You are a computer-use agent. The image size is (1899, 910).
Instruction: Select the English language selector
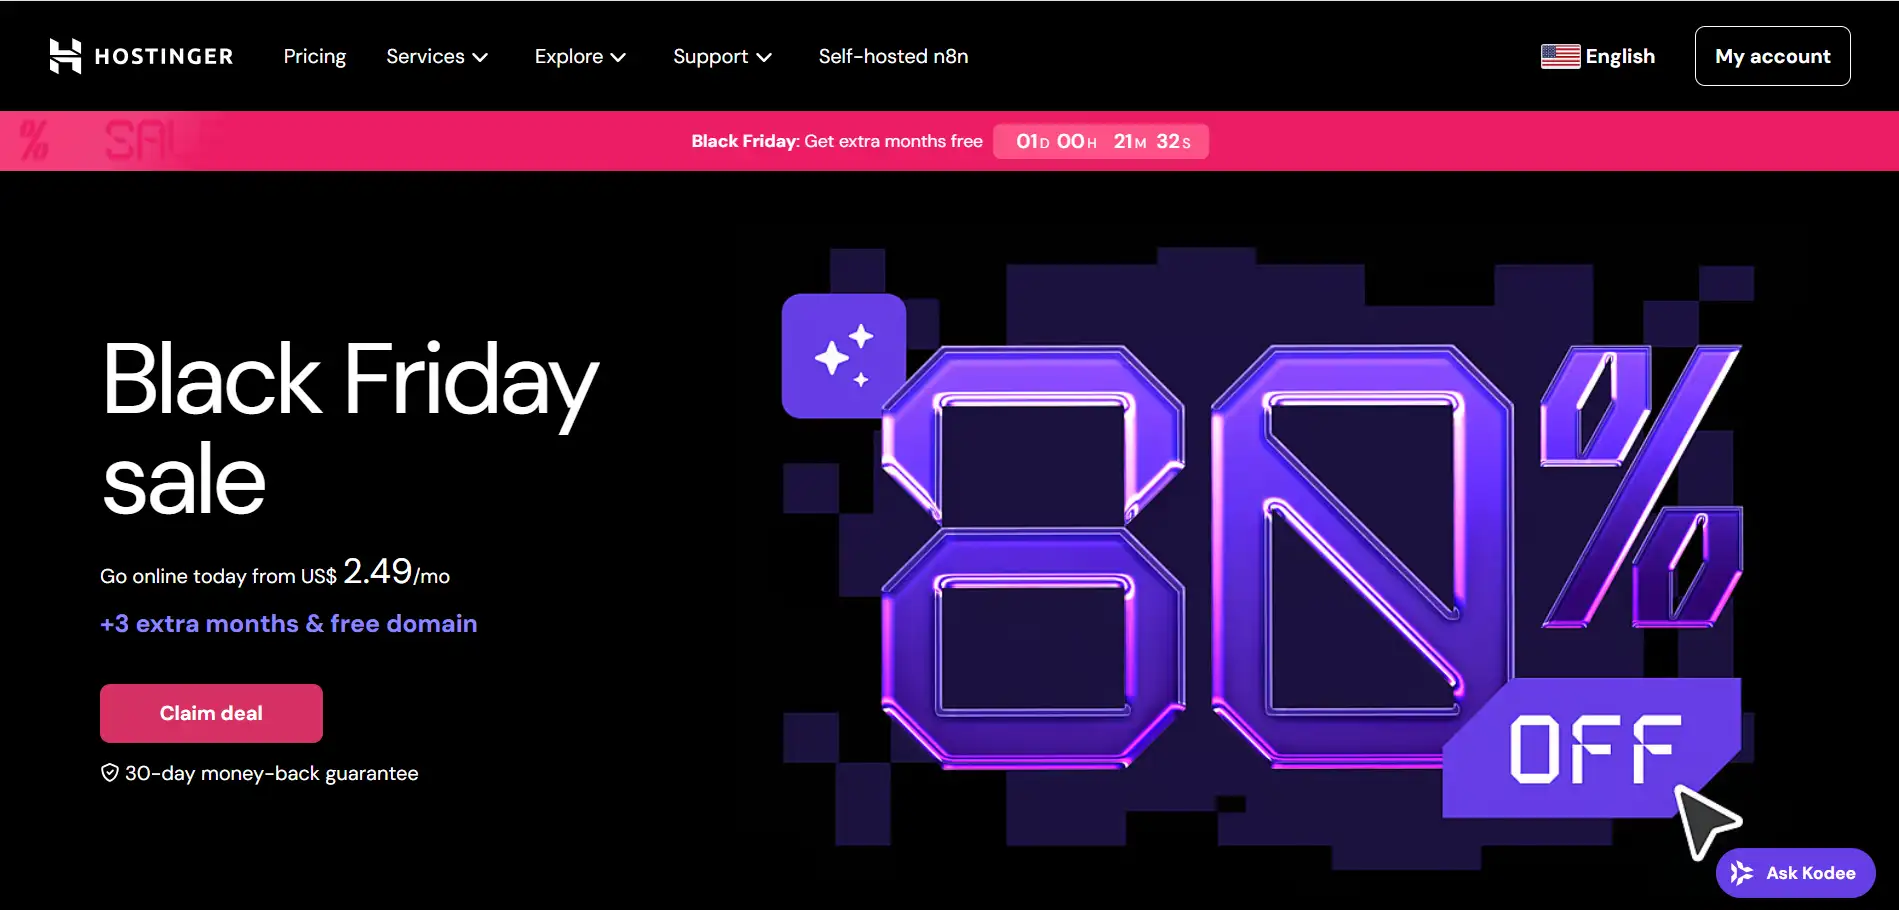1598,57
